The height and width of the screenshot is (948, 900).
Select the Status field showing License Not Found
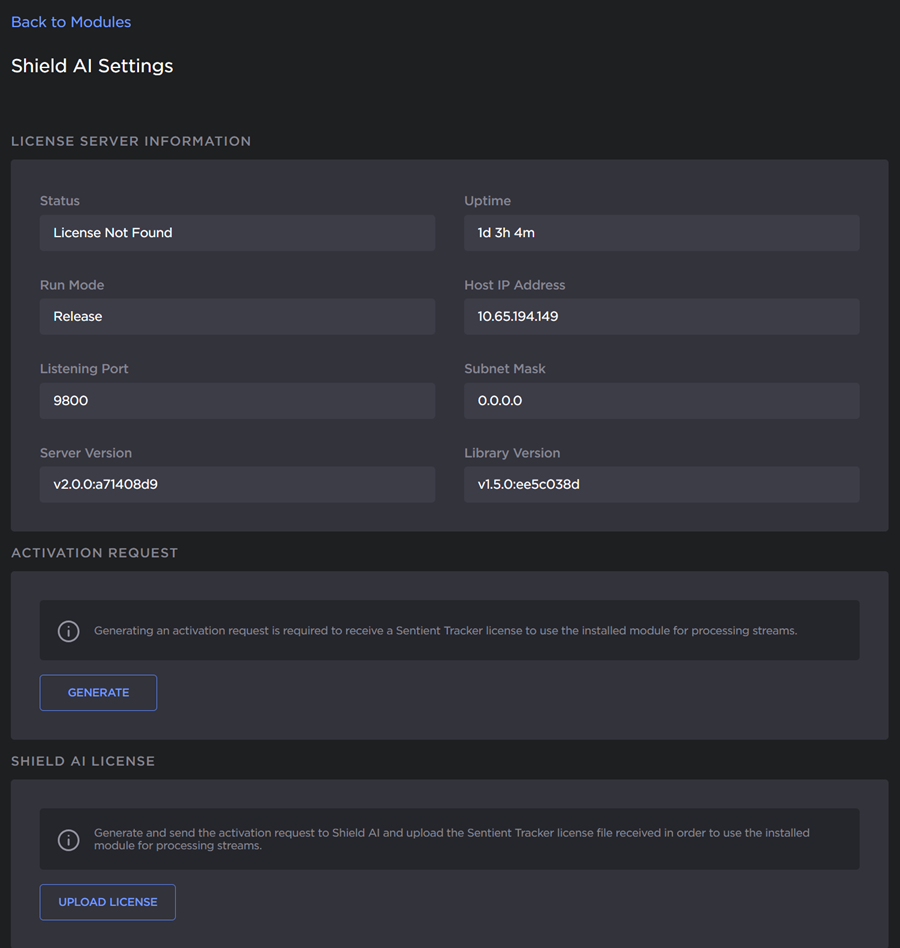237,233
